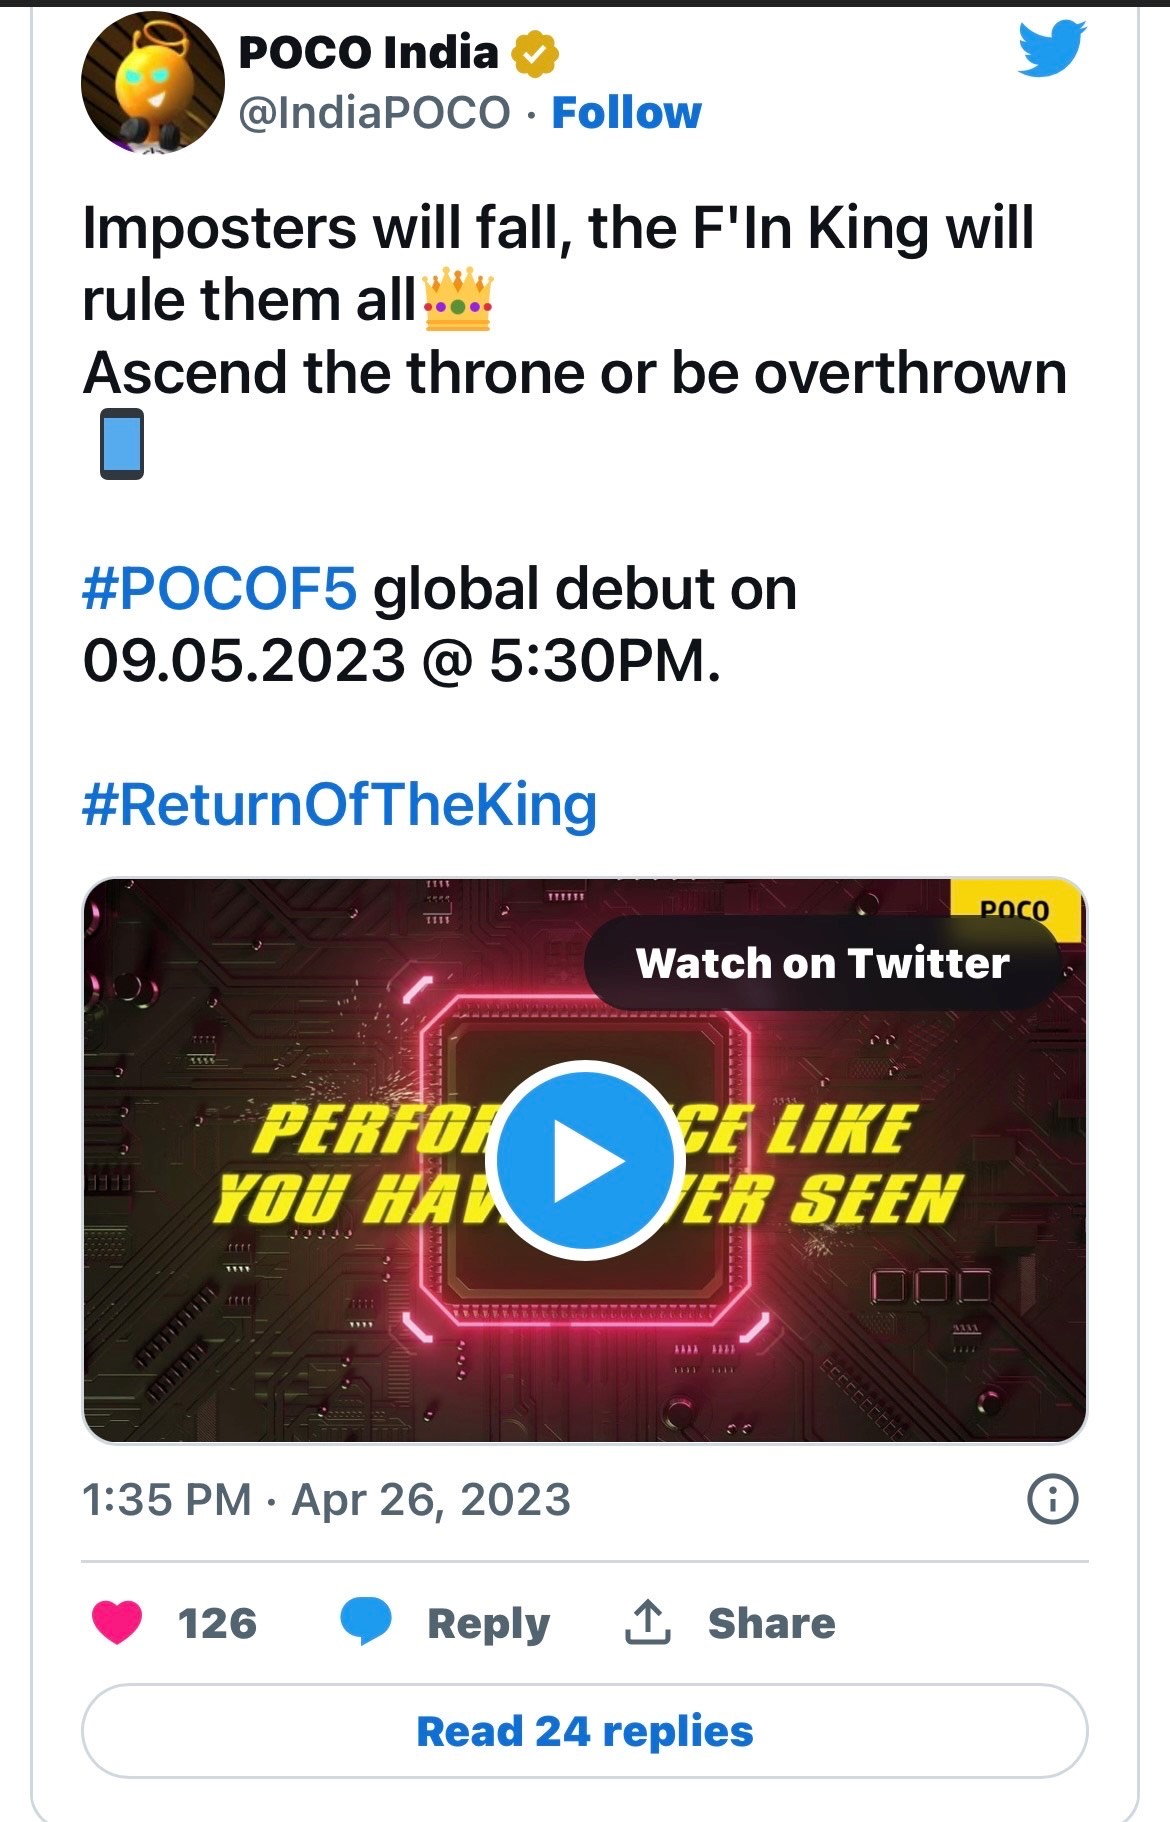This screenshot has width=1170, height=1822.
Task: Open POCO India profile avatar
Action: point(152,82)
